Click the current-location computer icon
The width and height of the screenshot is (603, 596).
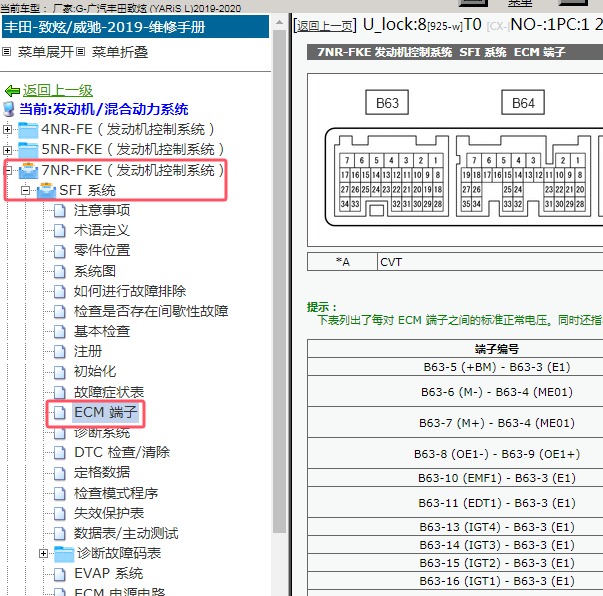8,109
